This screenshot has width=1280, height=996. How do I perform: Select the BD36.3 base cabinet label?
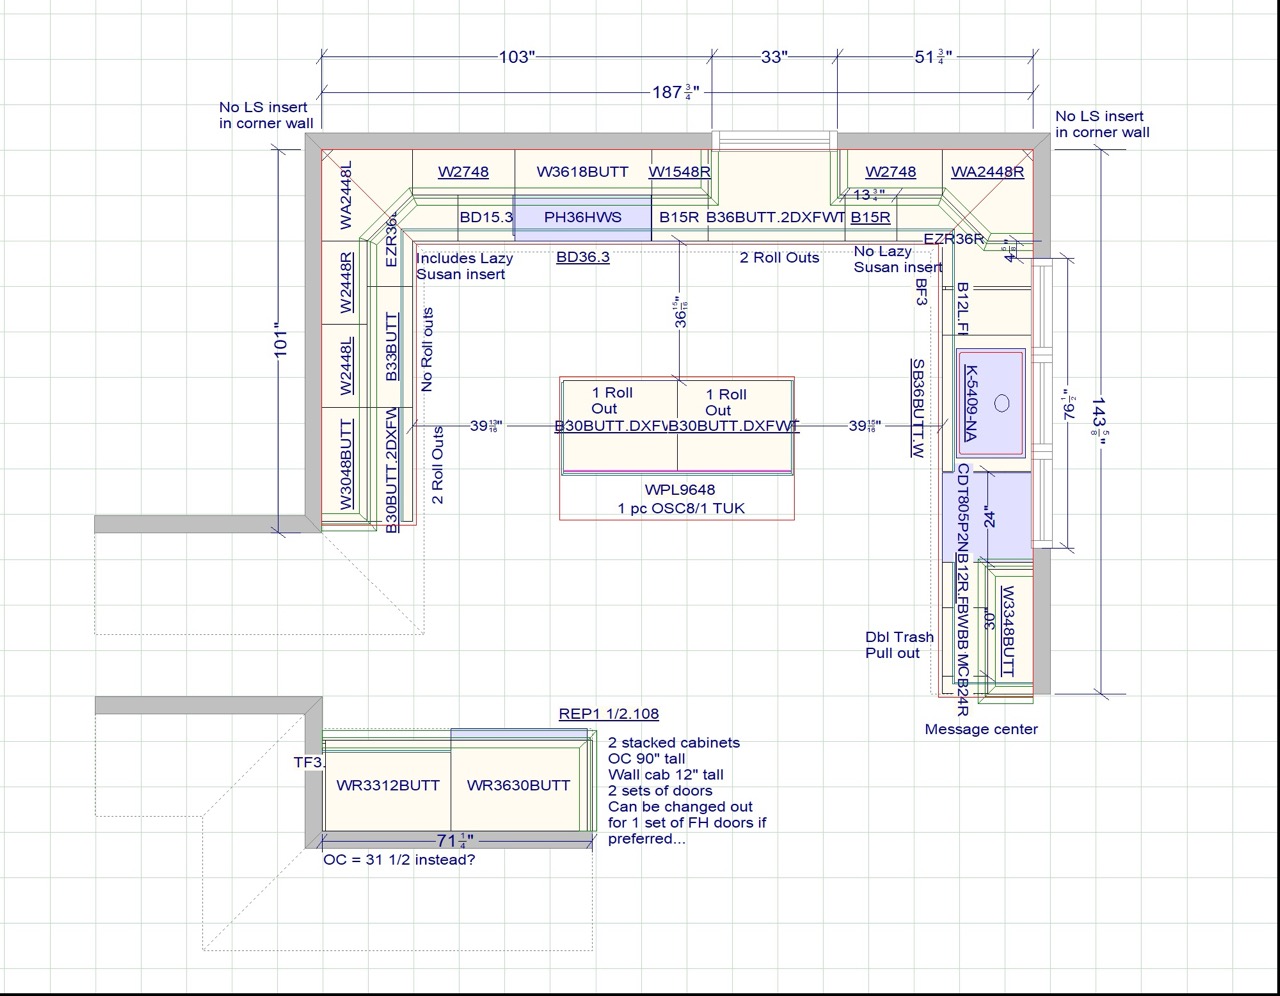click(x=582, y=257)
